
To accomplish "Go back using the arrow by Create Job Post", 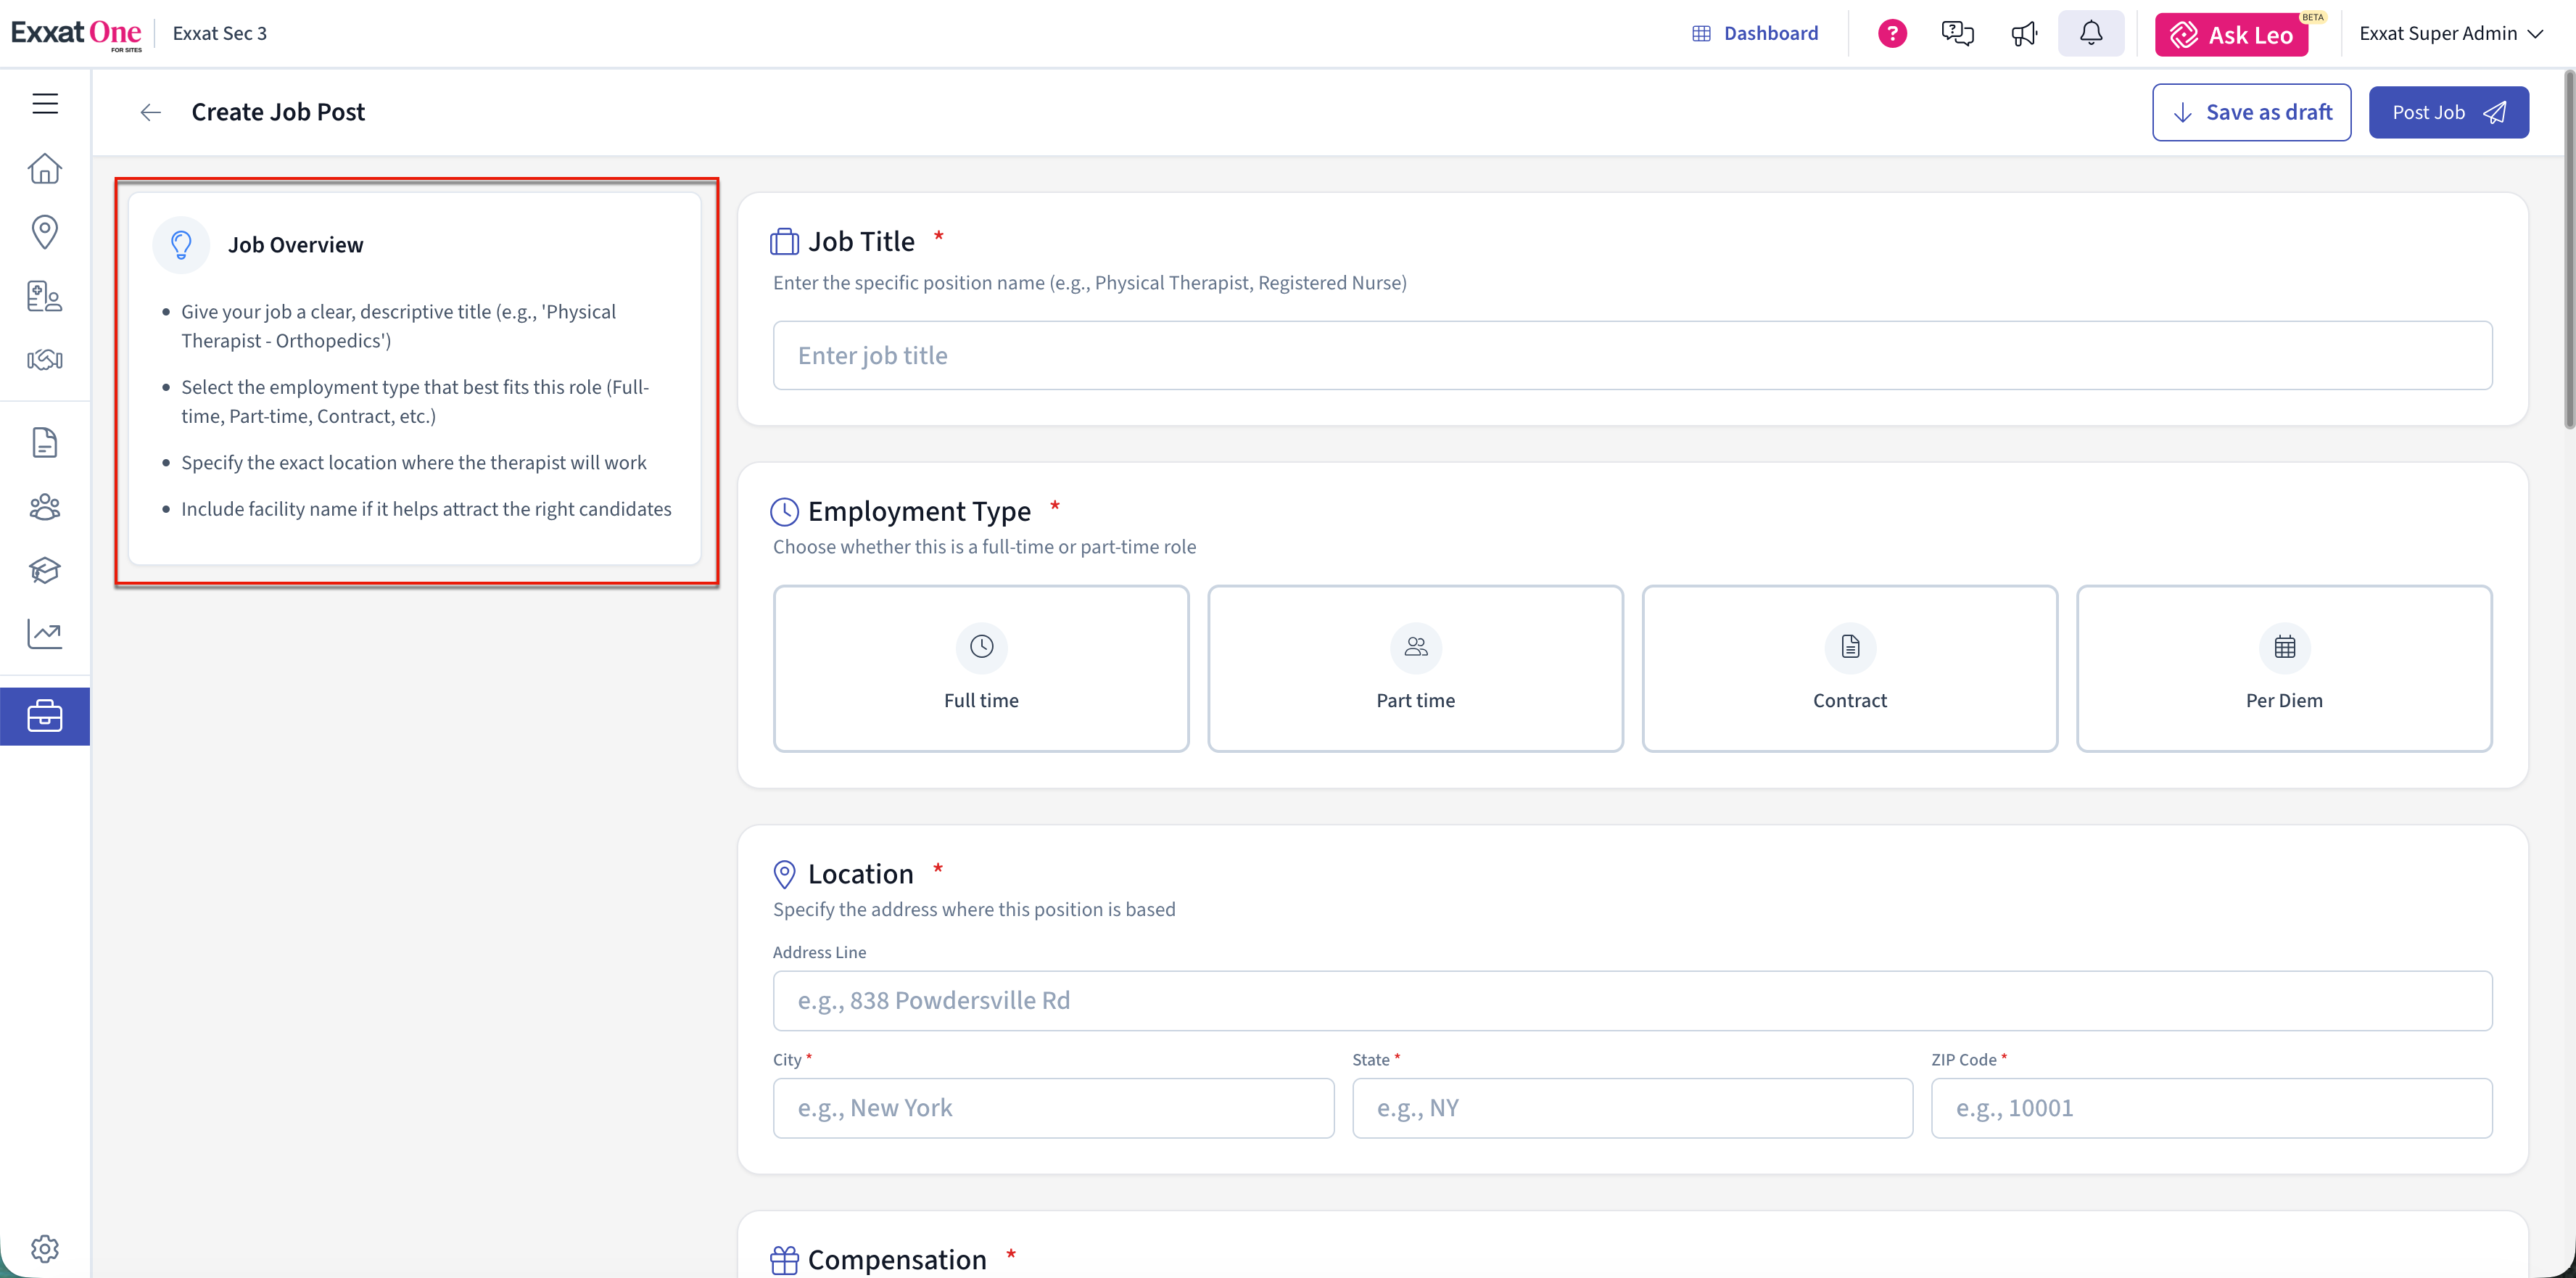I will click(x=151, y=112).
